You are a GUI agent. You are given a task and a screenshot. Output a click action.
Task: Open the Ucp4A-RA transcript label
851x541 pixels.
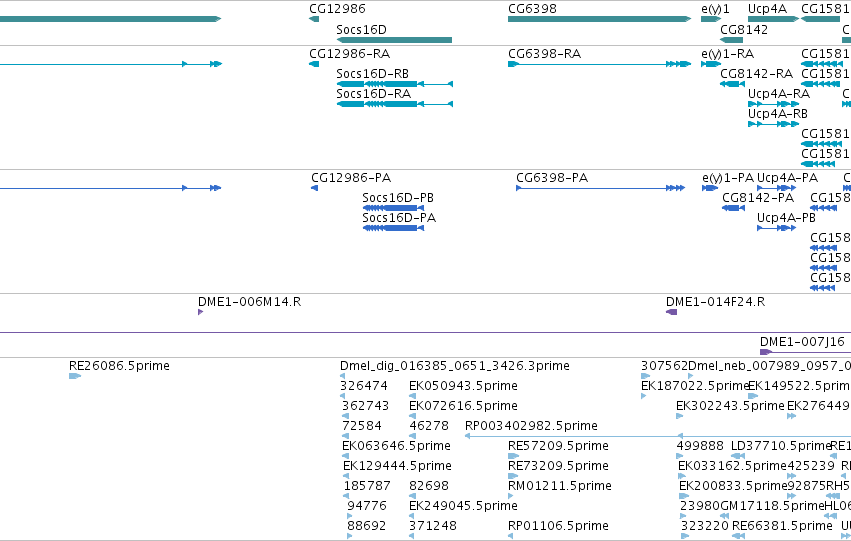click(x=778, y=93)
